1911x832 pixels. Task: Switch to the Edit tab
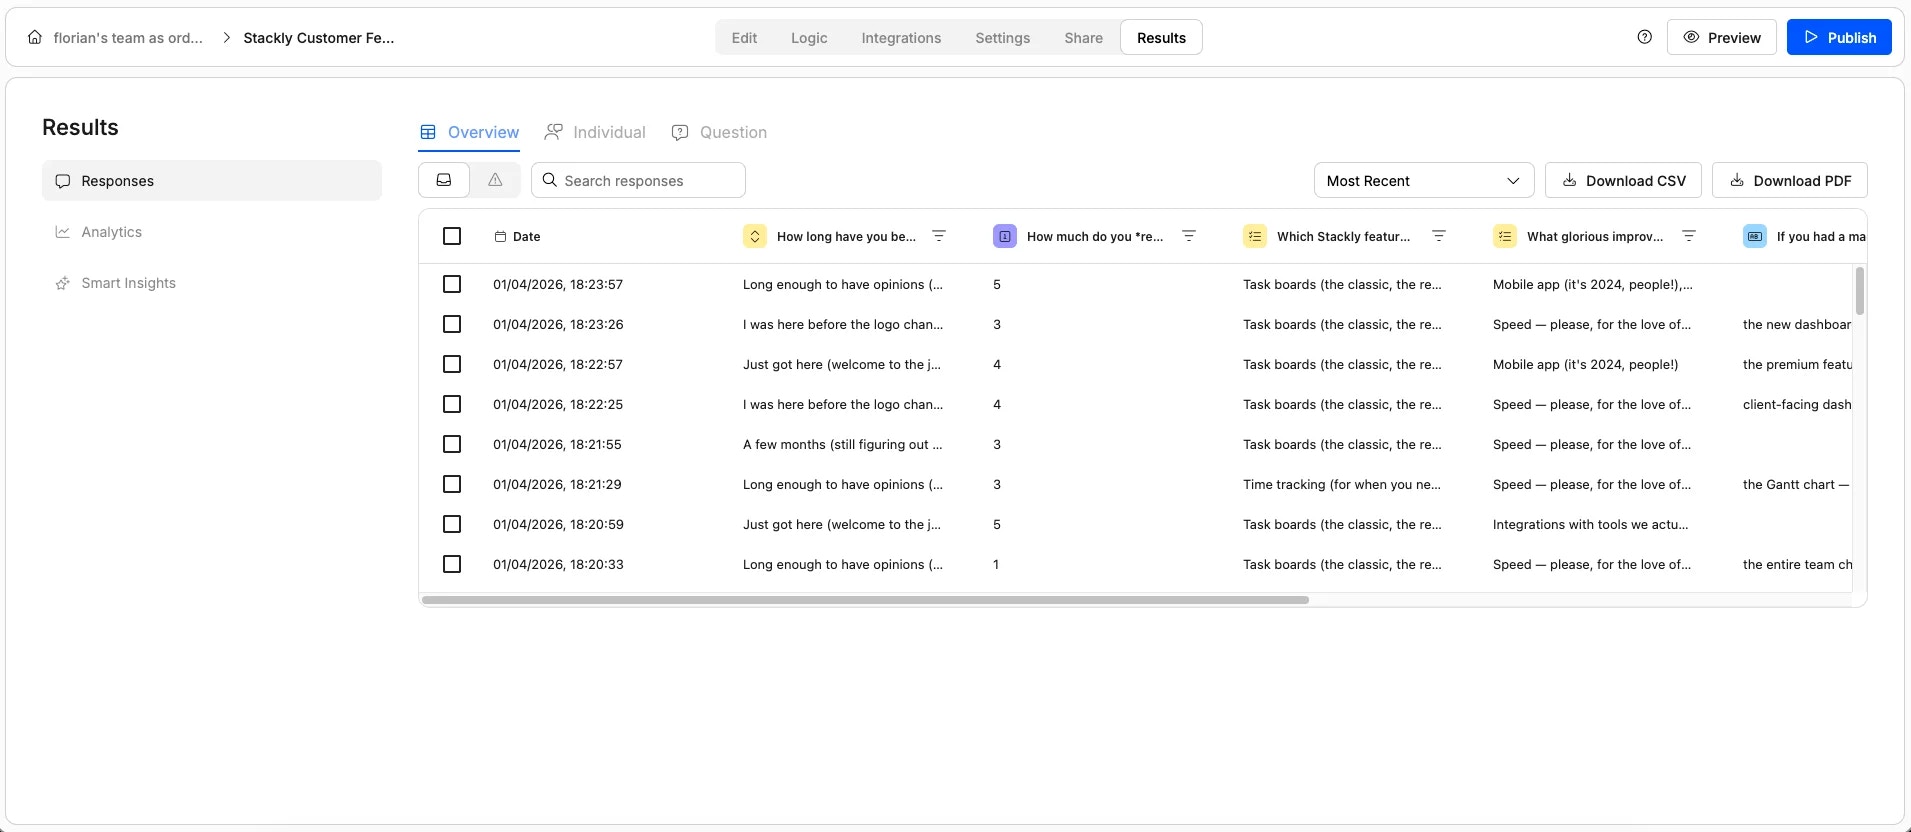744,37
